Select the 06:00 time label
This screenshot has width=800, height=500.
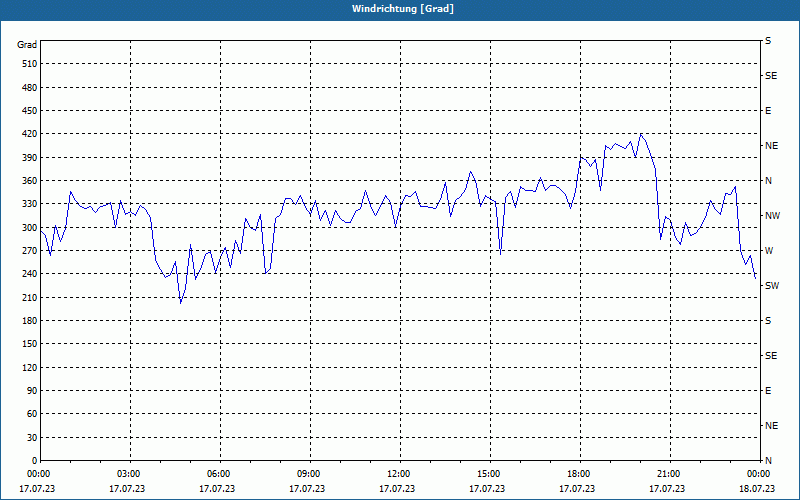[x=220, y=474]
